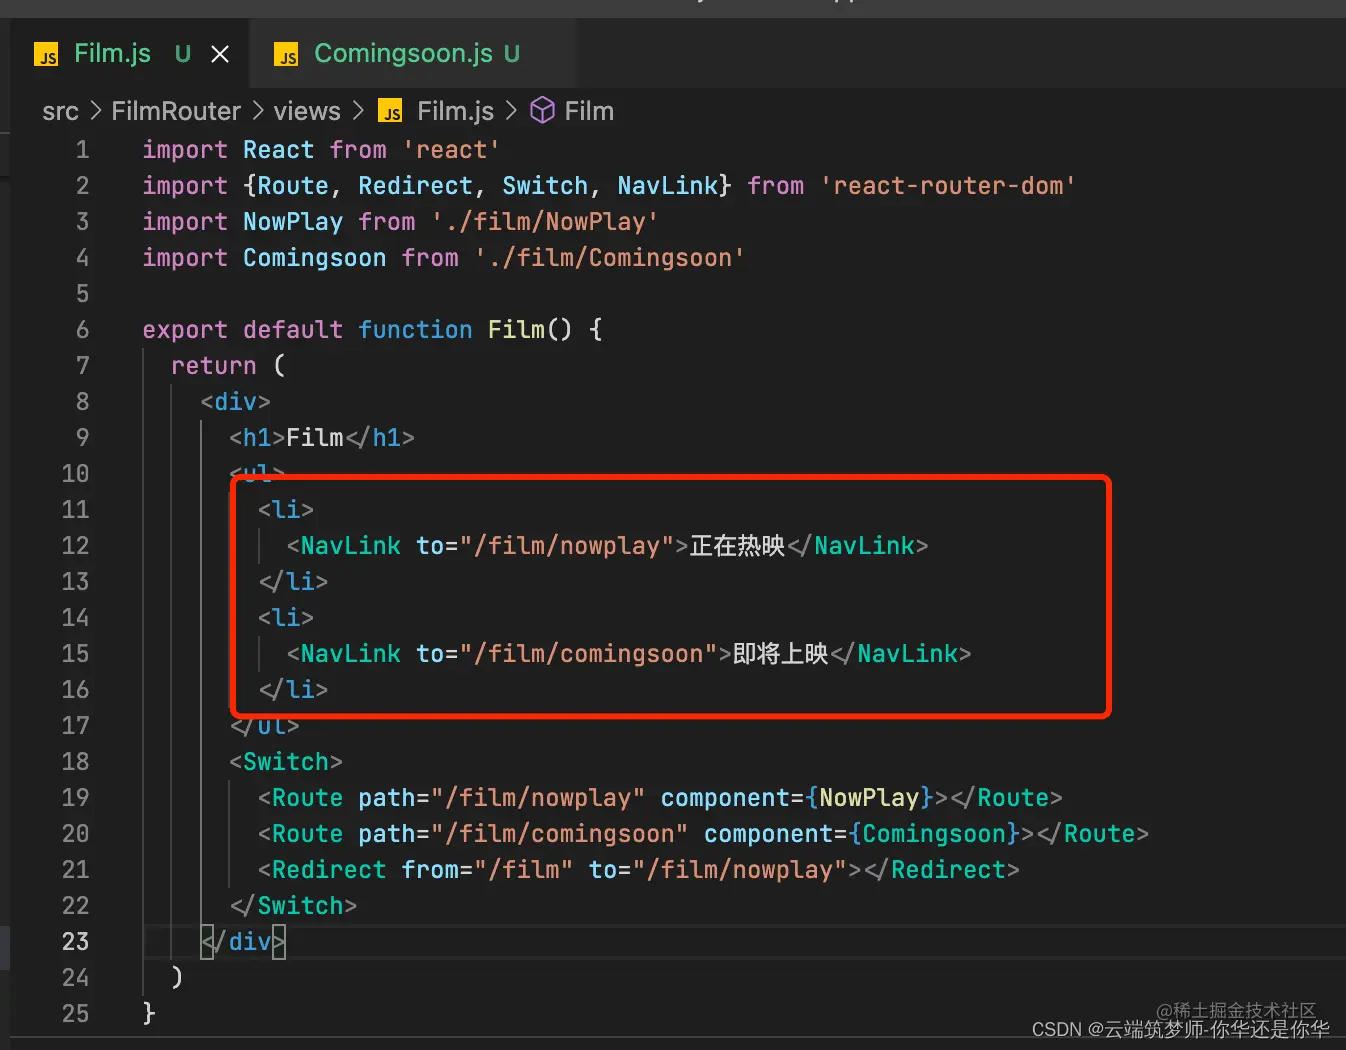Screen dimensions: 1346x1050
Task: Select Film.js in the breadcrumb path
Action: click(x=455, y=111)
